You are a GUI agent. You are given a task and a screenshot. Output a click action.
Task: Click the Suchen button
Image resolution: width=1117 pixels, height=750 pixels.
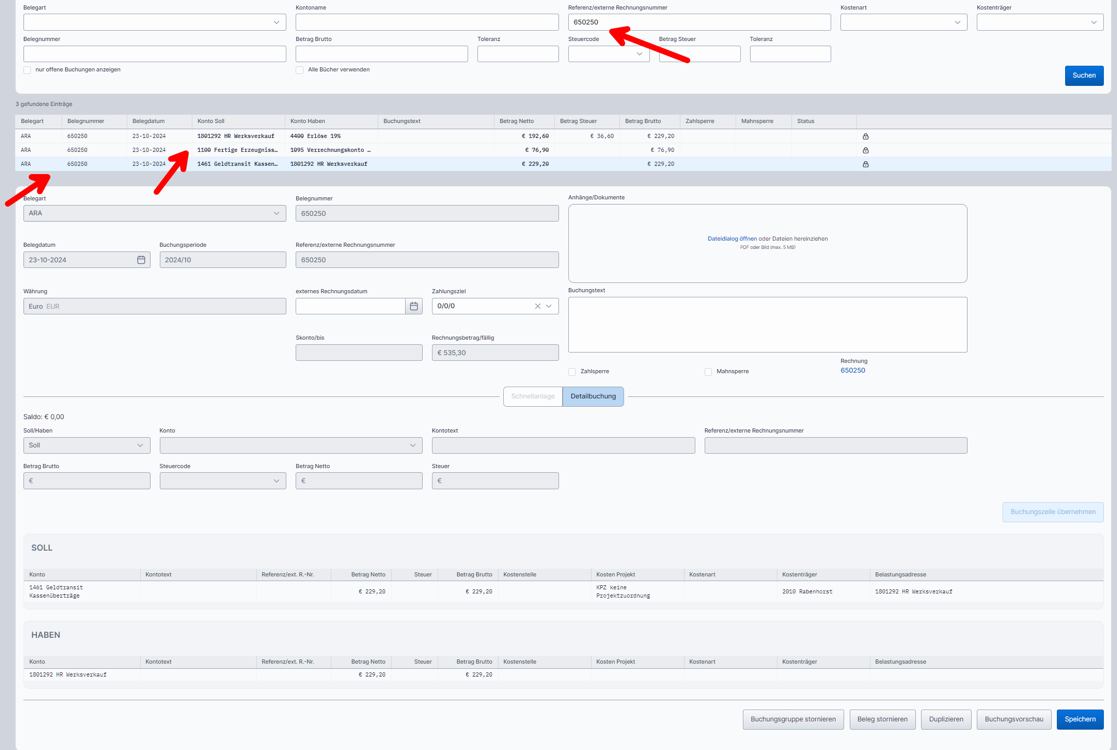(1084, 76)
